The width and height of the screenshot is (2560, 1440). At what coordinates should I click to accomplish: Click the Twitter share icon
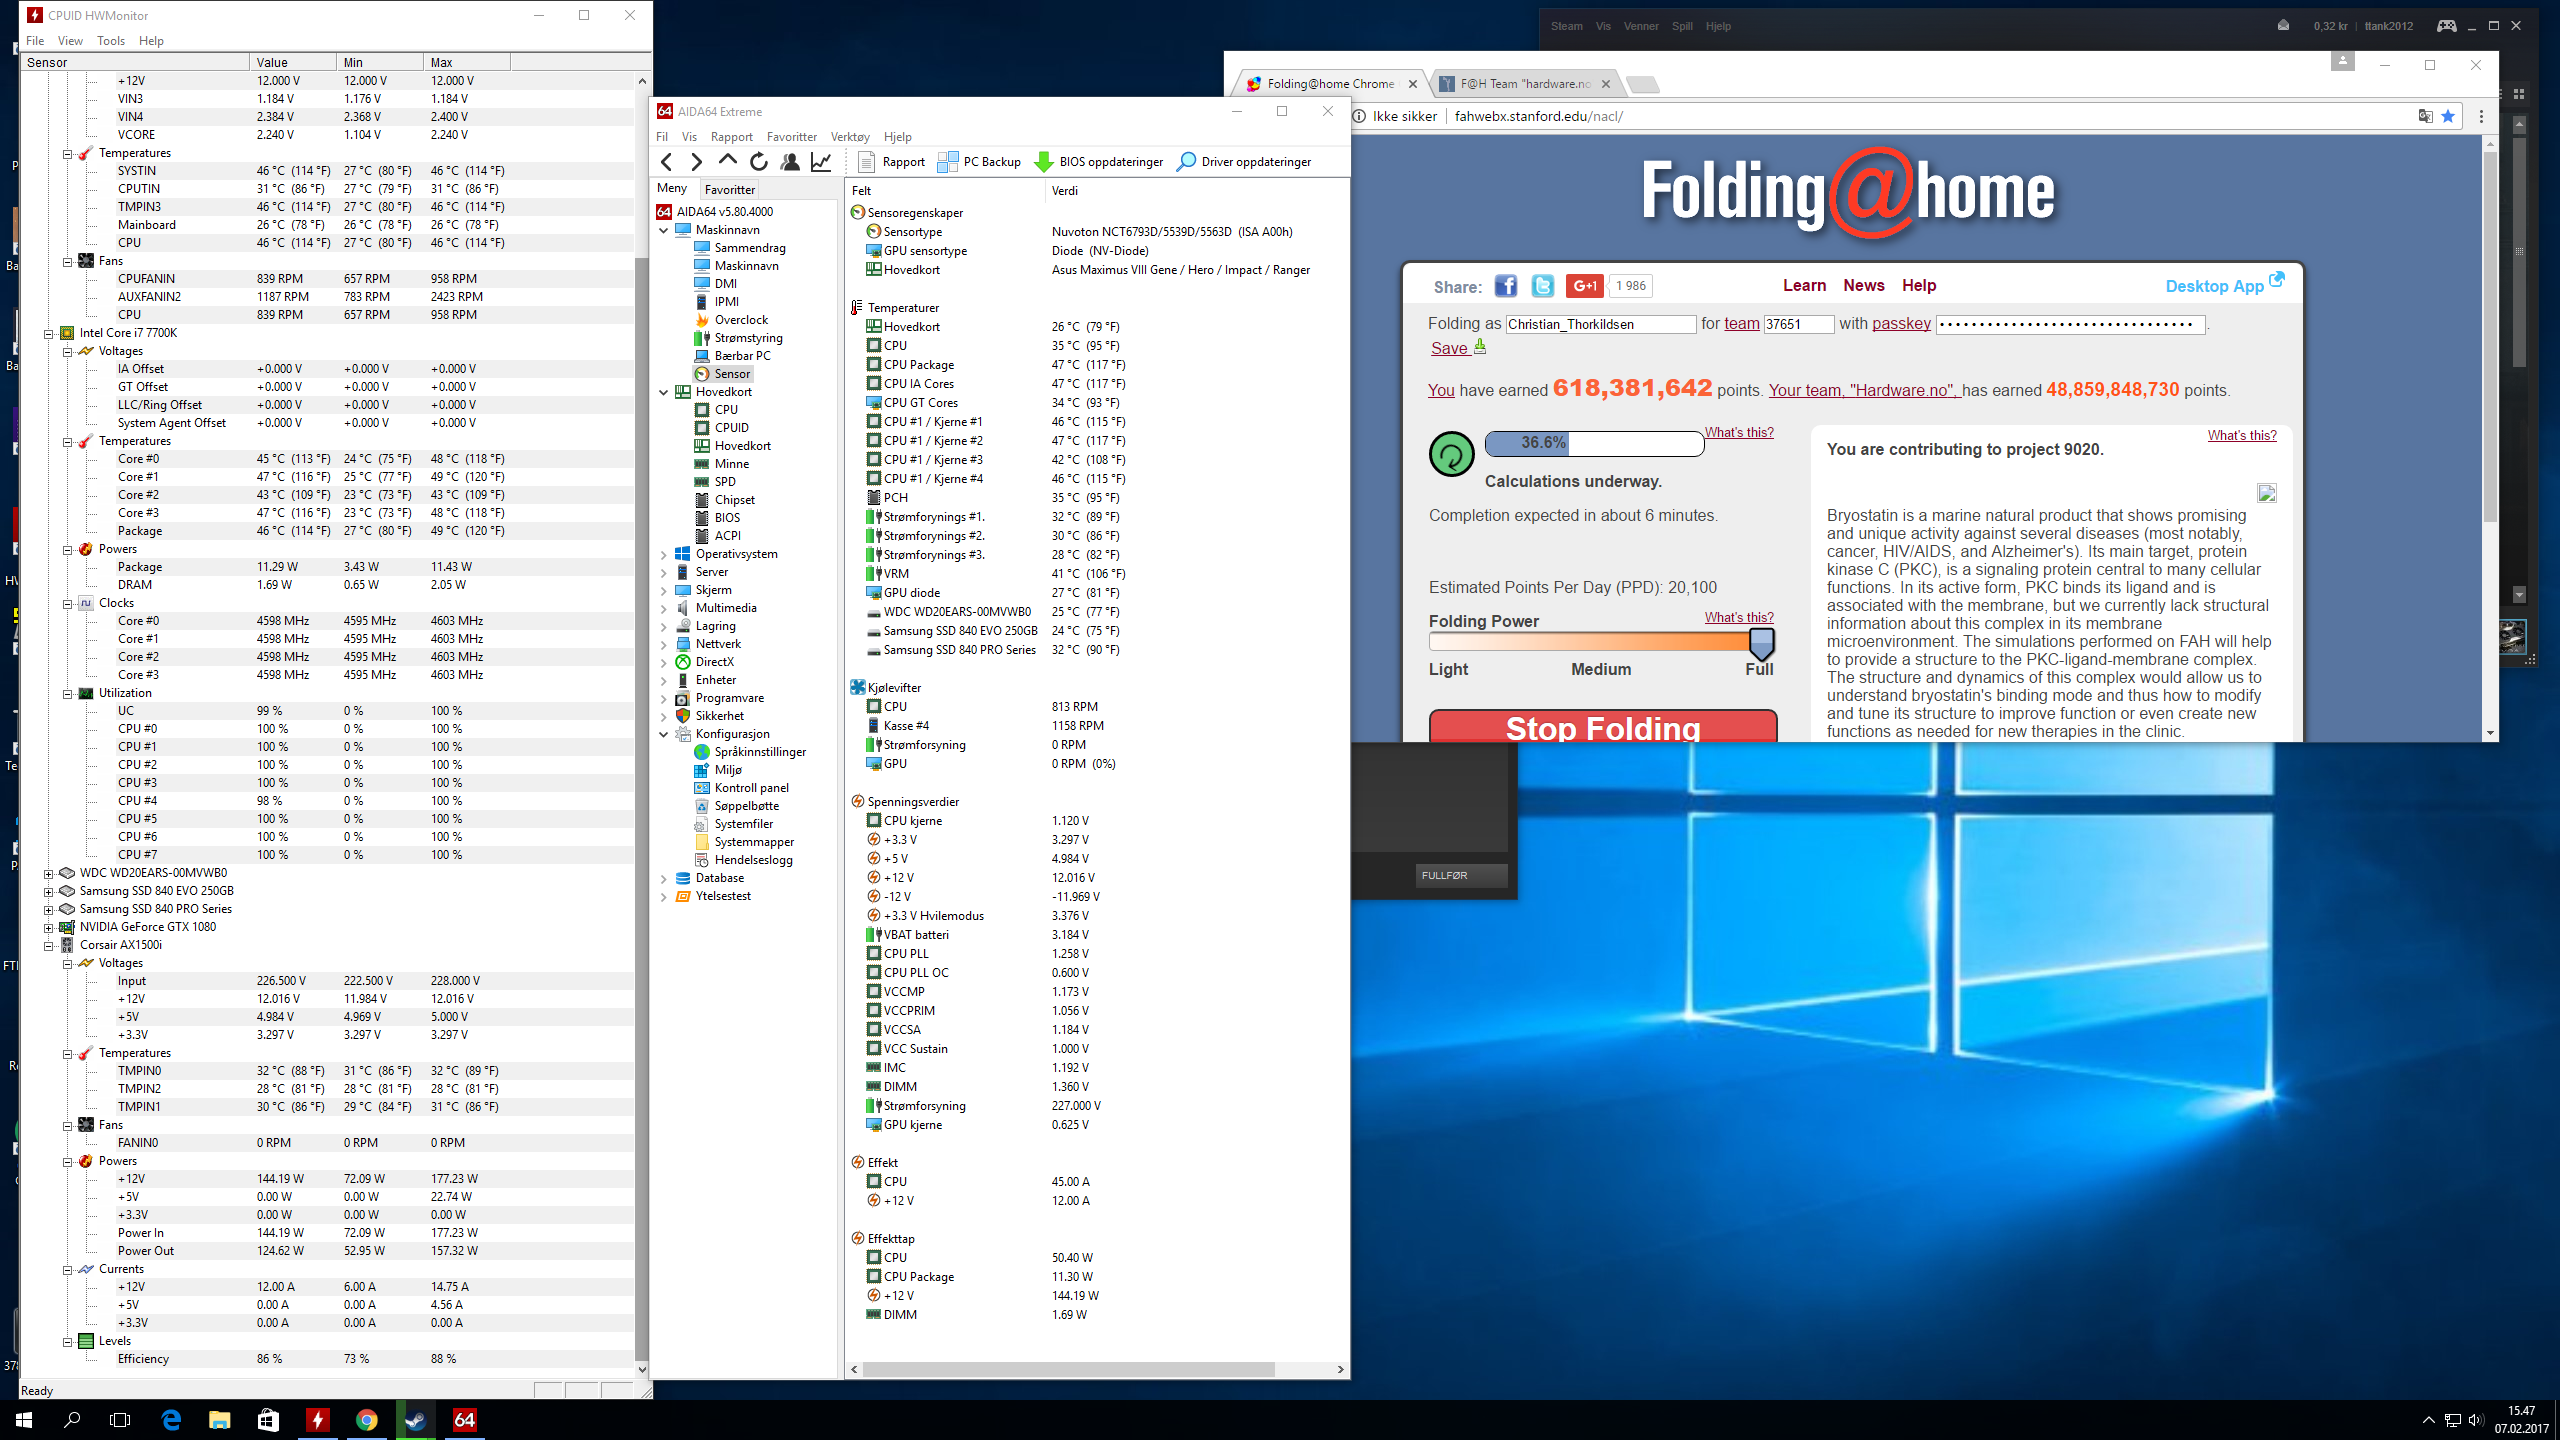[1543, 286]
